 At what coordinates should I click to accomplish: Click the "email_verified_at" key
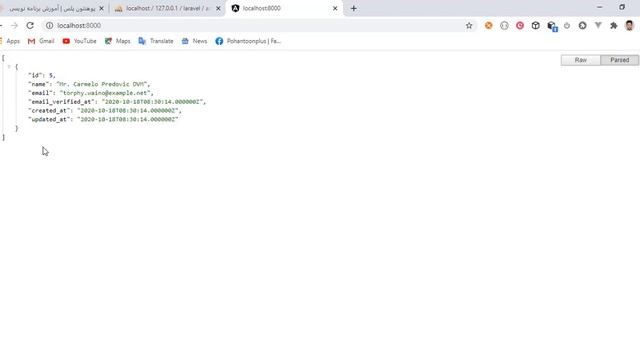click(x=61, y=102)
